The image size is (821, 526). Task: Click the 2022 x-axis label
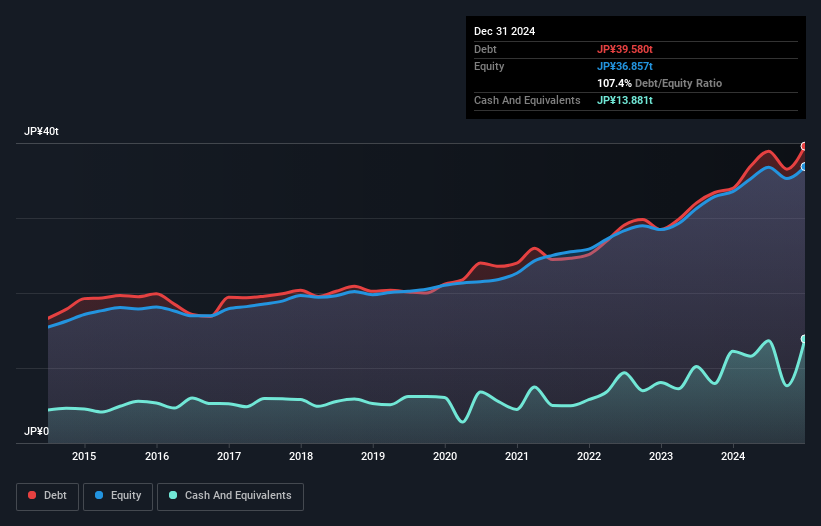pos(589,456)
